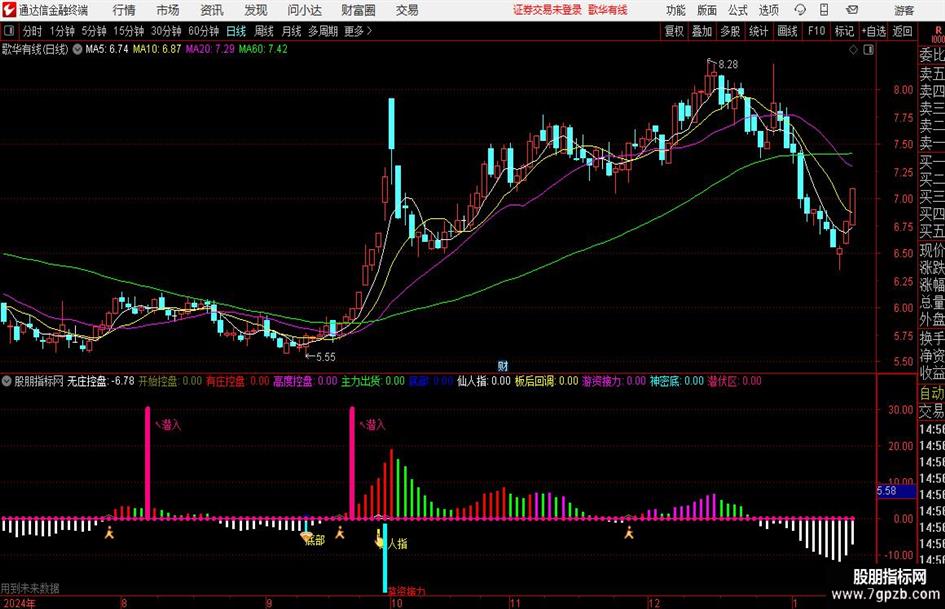Switch to 分时 period tab

point(32,31)
